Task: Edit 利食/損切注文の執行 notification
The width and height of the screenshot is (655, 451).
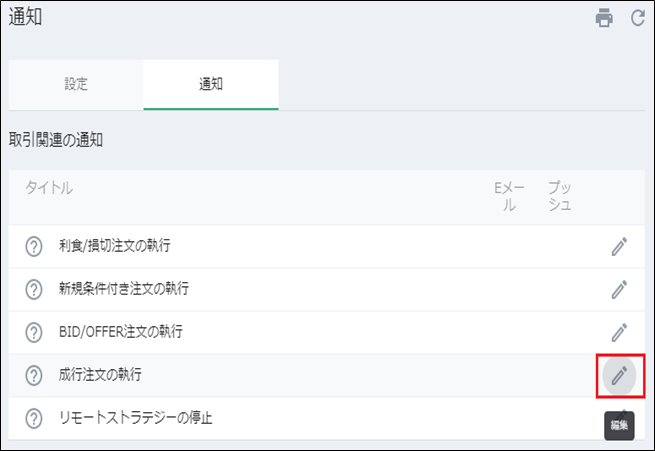Action: coord(619,246)
